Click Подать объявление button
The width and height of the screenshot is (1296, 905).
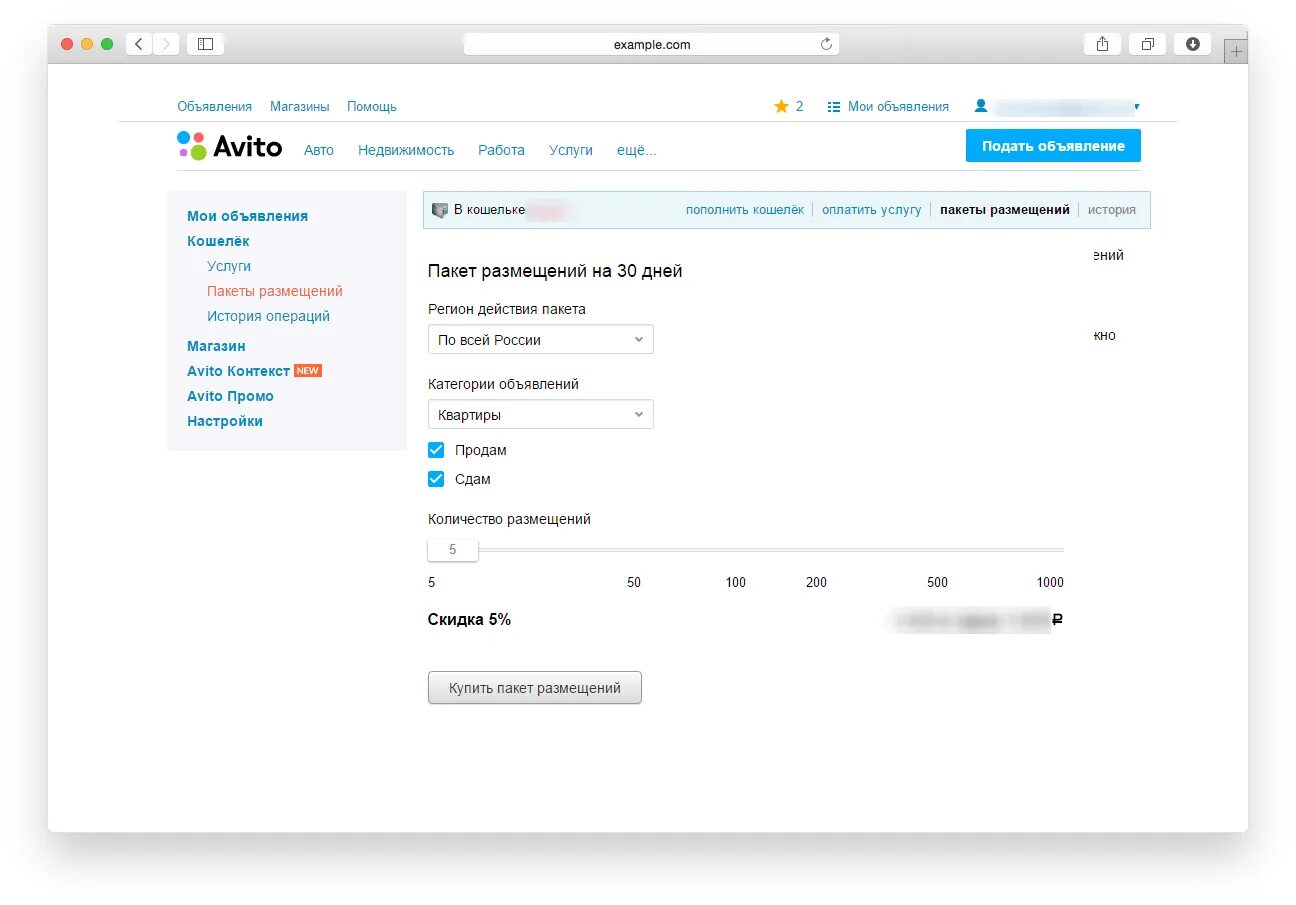click(x=1053, y=146)
